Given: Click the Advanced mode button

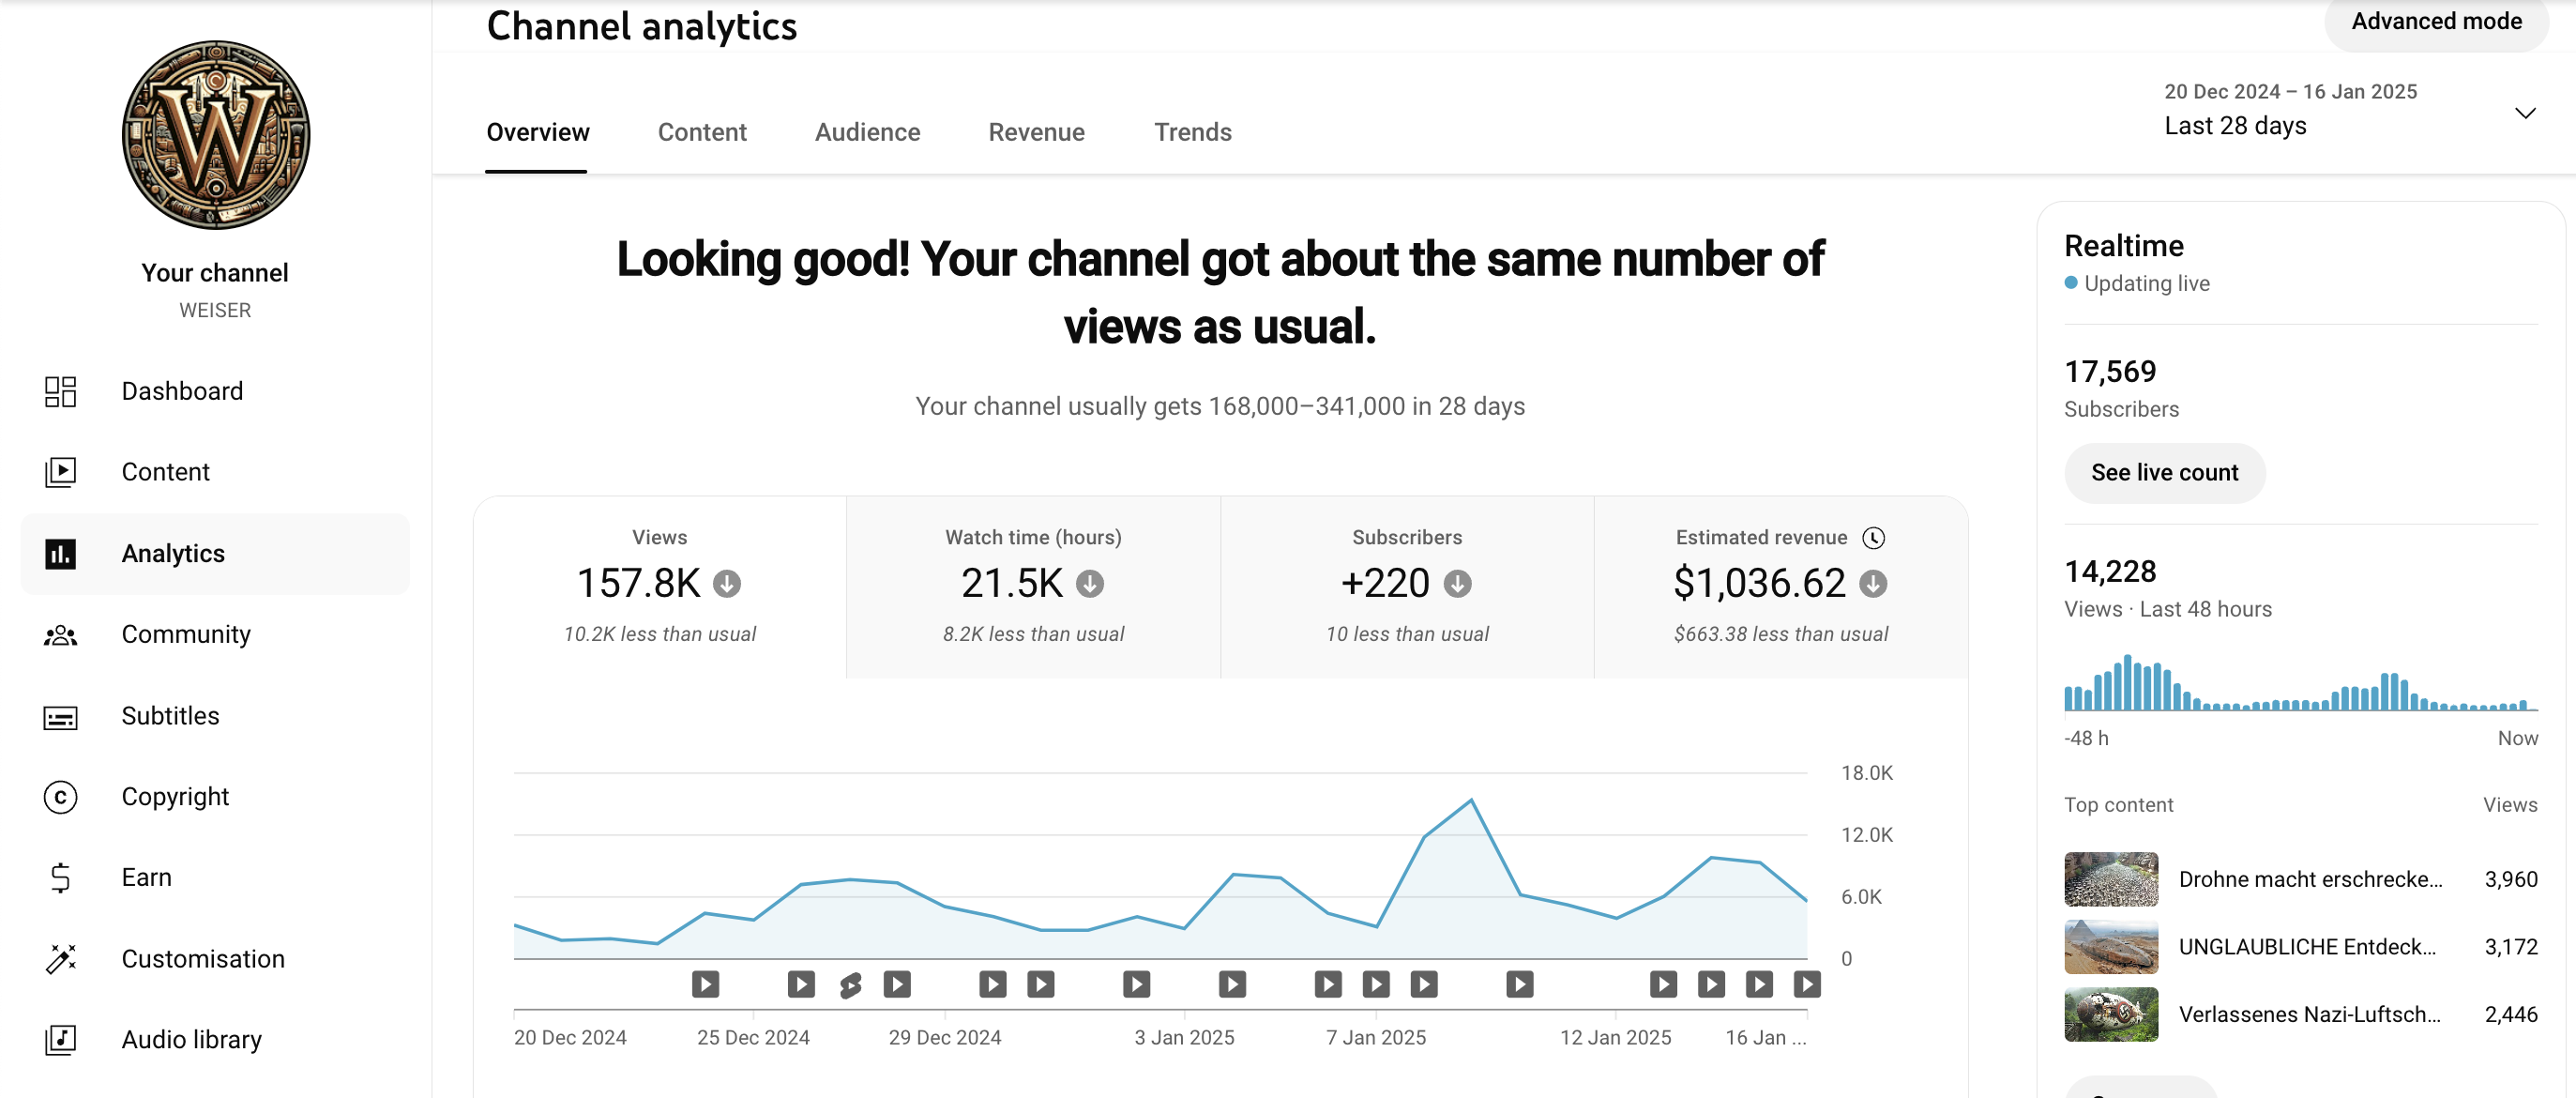Looking at the screenshot, I should coord(2436,22).
